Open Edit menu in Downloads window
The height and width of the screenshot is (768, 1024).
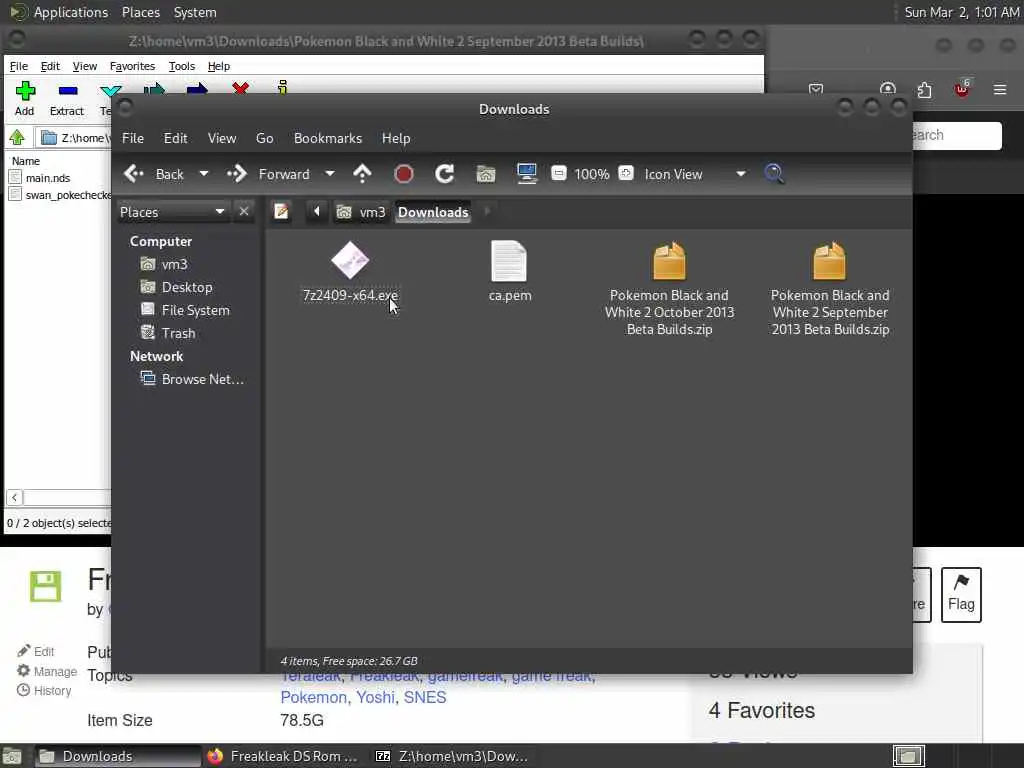(175, 138)
